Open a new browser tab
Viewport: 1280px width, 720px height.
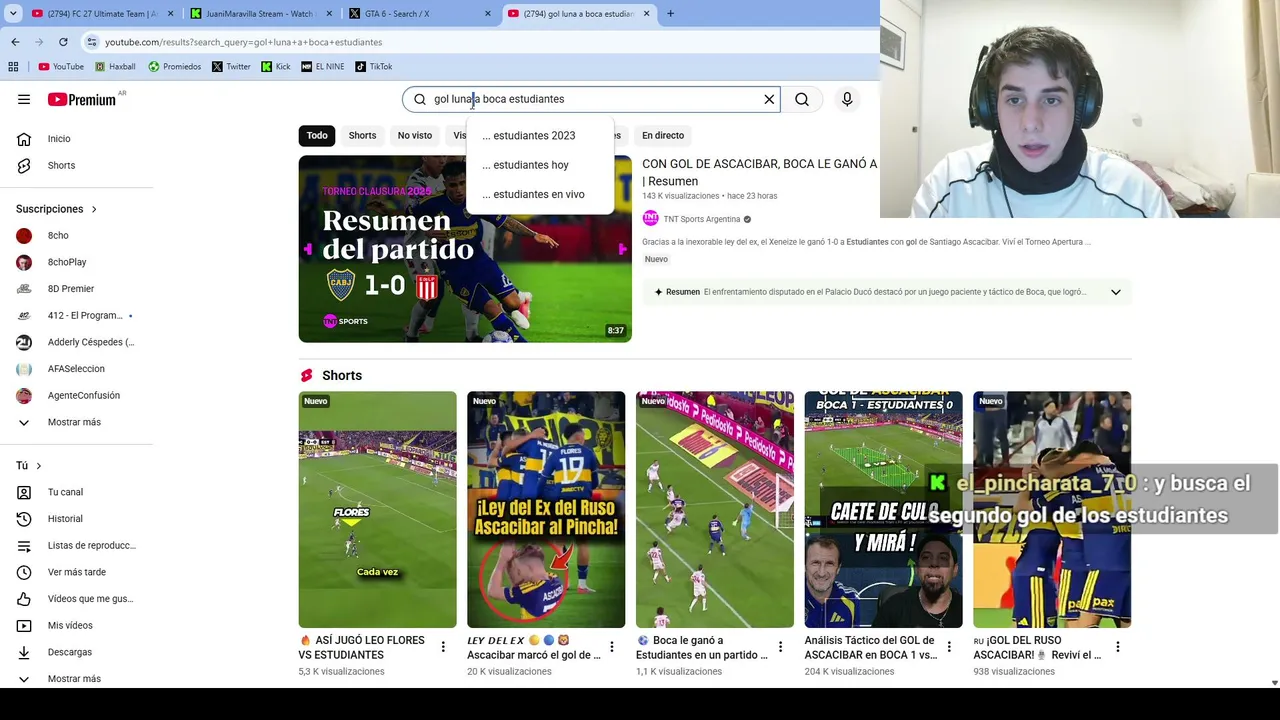pos(670,14)
